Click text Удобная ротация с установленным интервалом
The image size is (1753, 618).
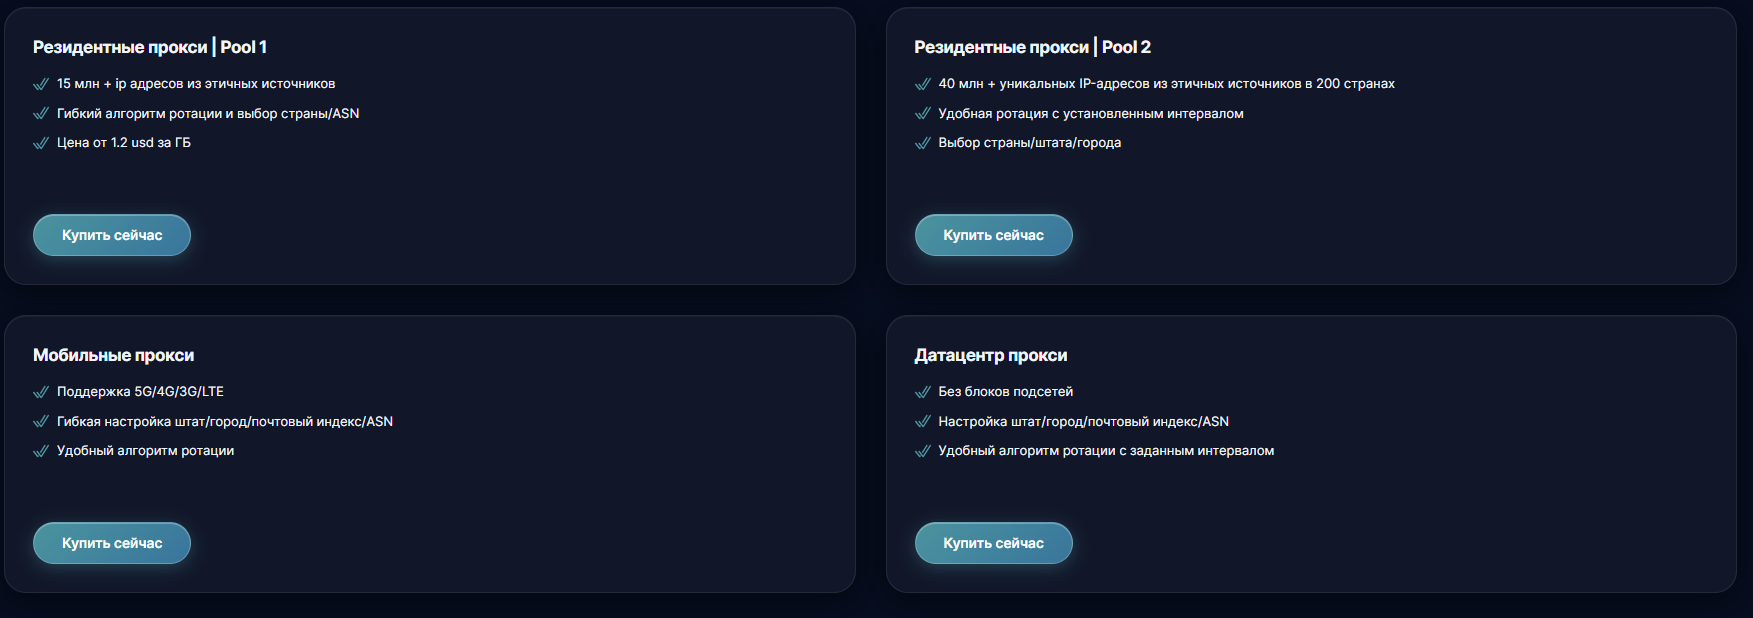click(1091, 113)
